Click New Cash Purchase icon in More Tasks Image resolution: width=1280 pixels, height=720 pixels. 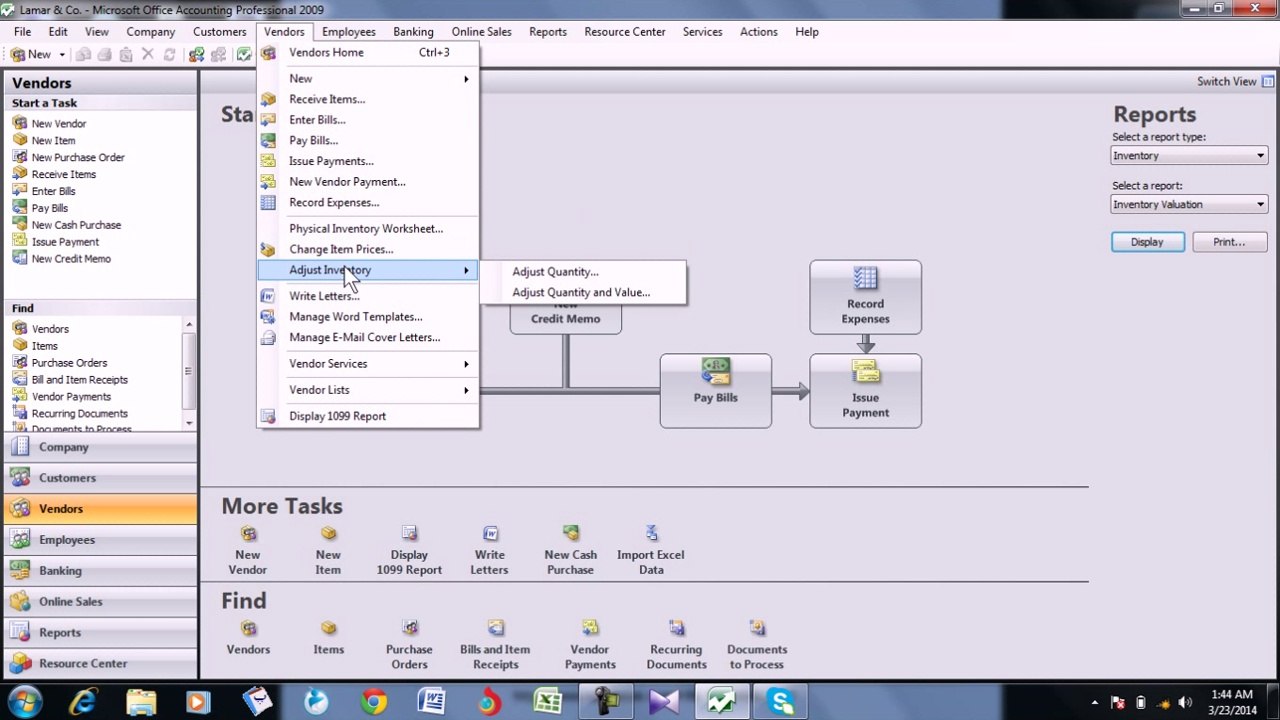point(570,534)
